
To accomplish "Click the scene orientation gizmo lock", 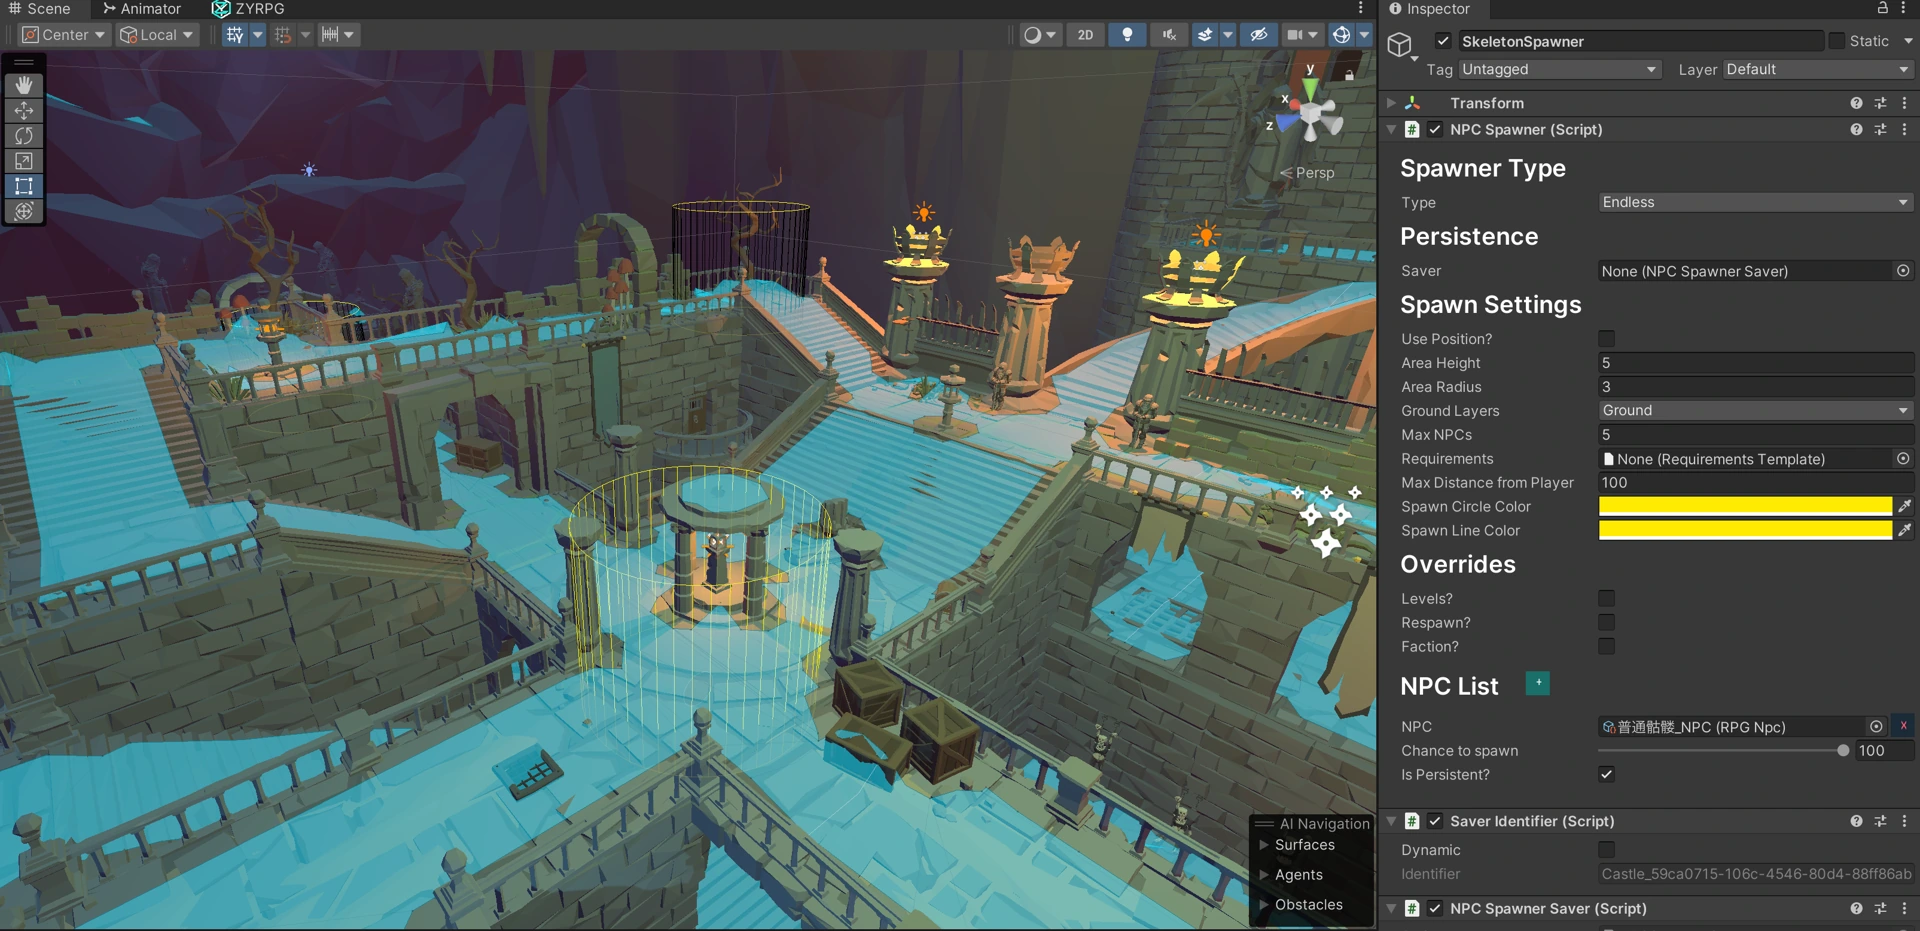I will coord(1349,75).
